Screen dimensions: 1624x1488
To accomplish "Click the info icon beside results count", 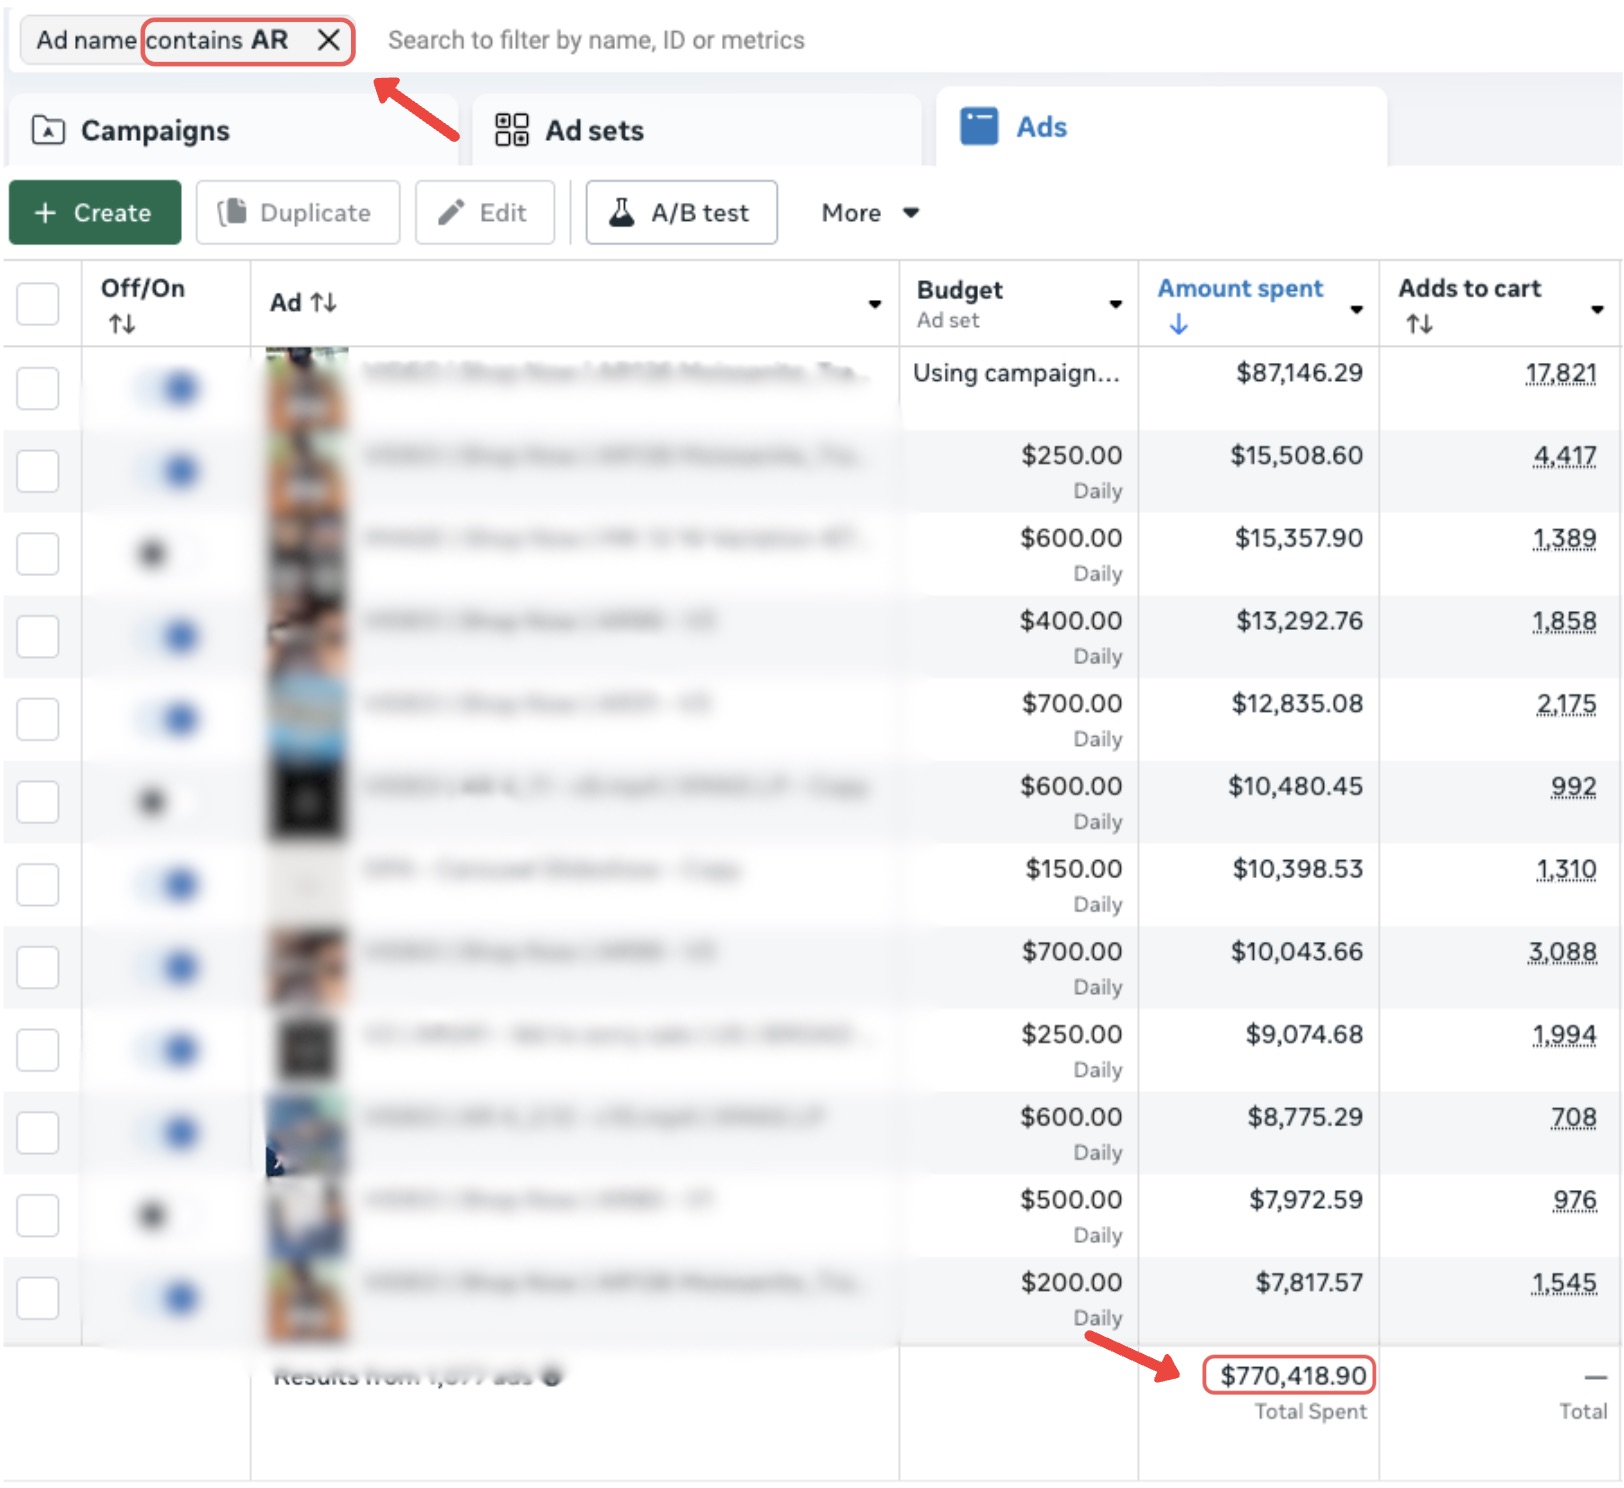I will (x=551, y=1376).
